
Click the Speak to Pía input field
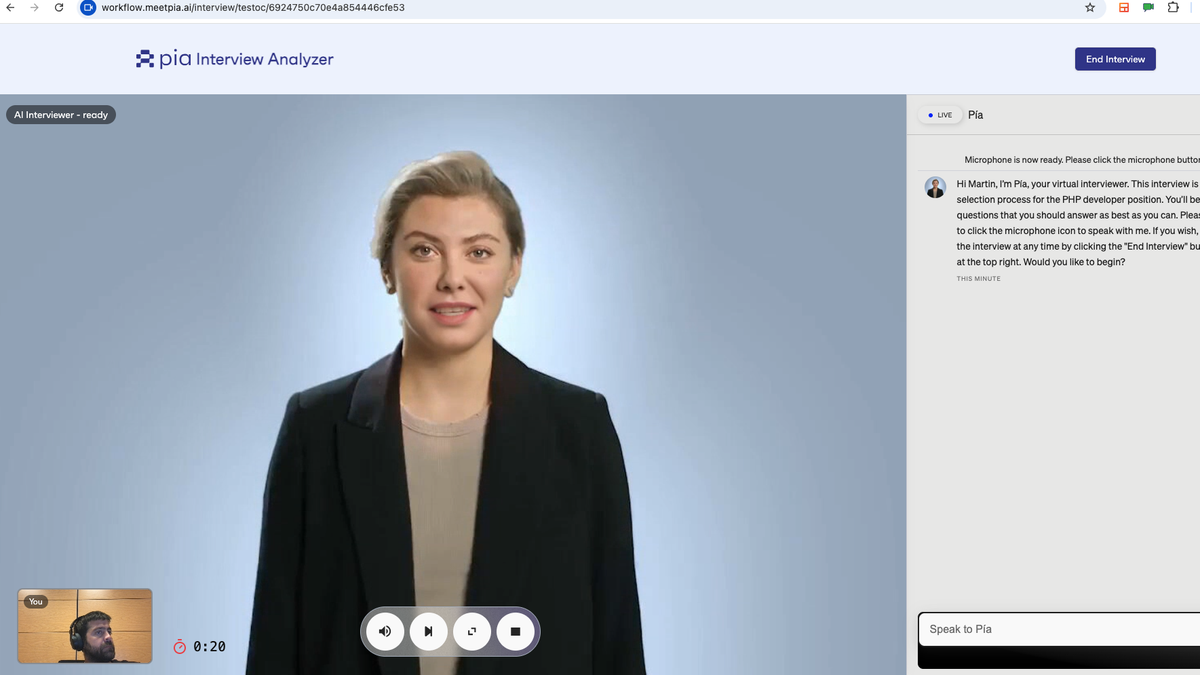1058,629
